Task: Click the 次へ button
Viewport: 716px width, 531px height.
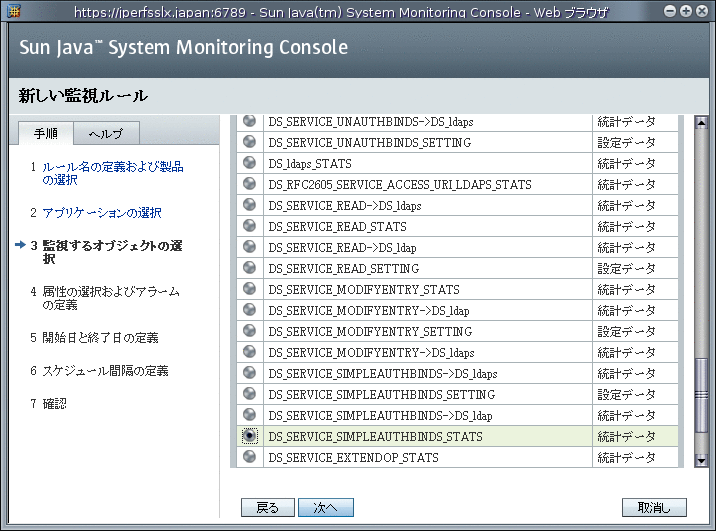Action: [x=326, y=507]
